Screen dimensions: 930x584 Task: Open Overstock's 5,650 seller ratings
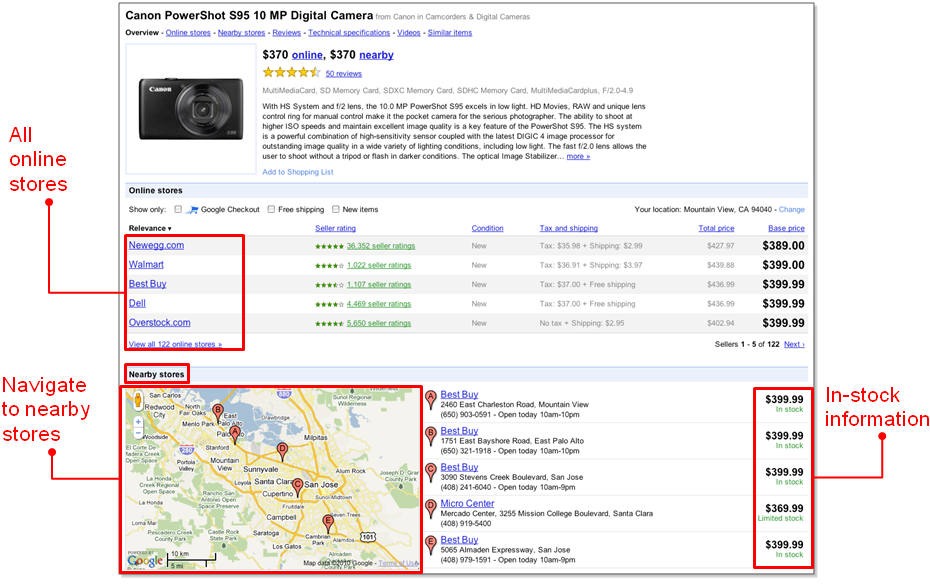[x=379, y=323]
